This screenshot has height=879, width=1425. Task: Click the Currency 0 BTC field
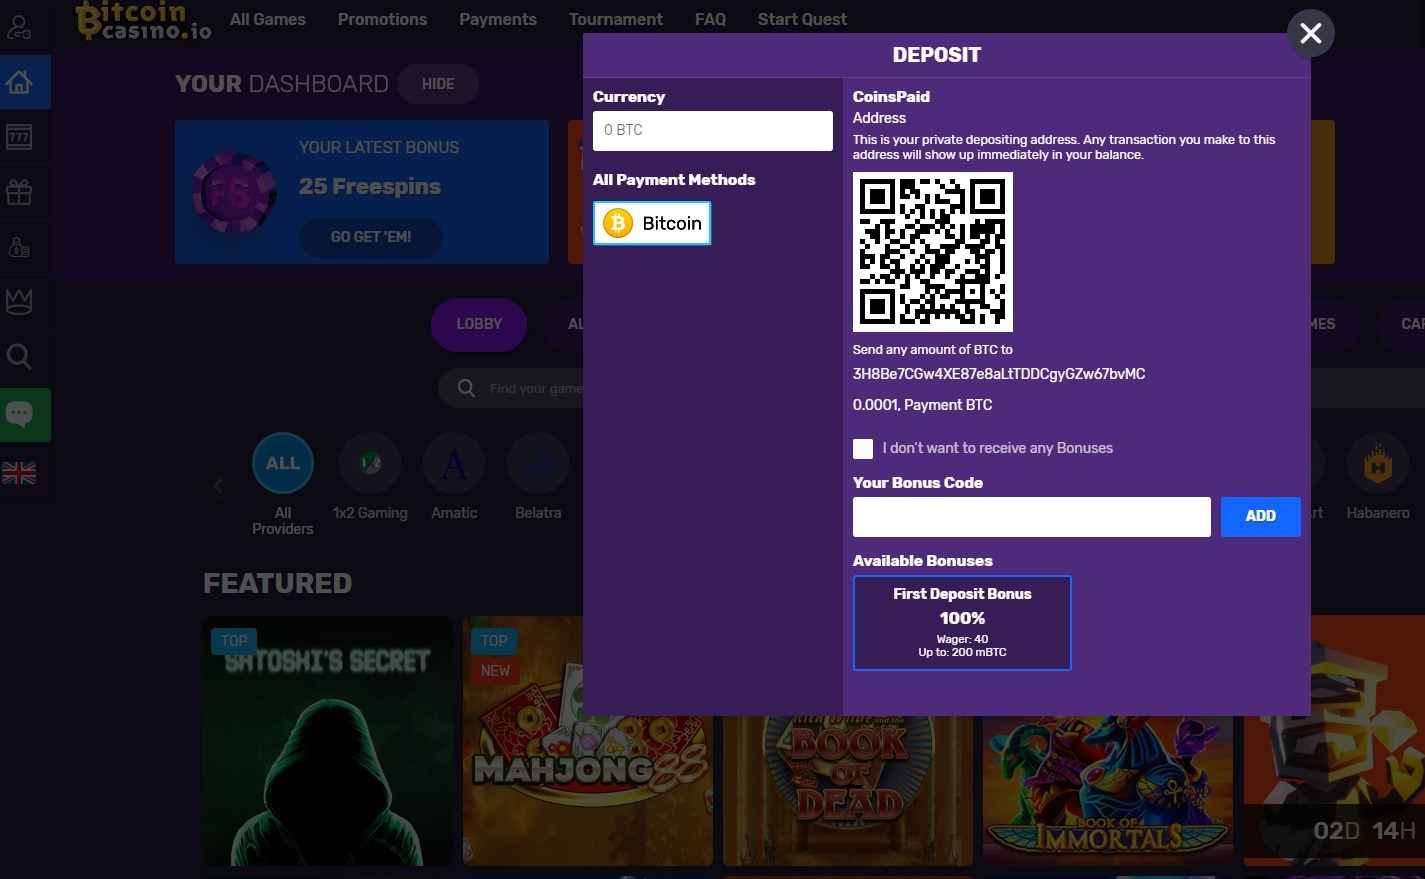[x=712, y=131]
